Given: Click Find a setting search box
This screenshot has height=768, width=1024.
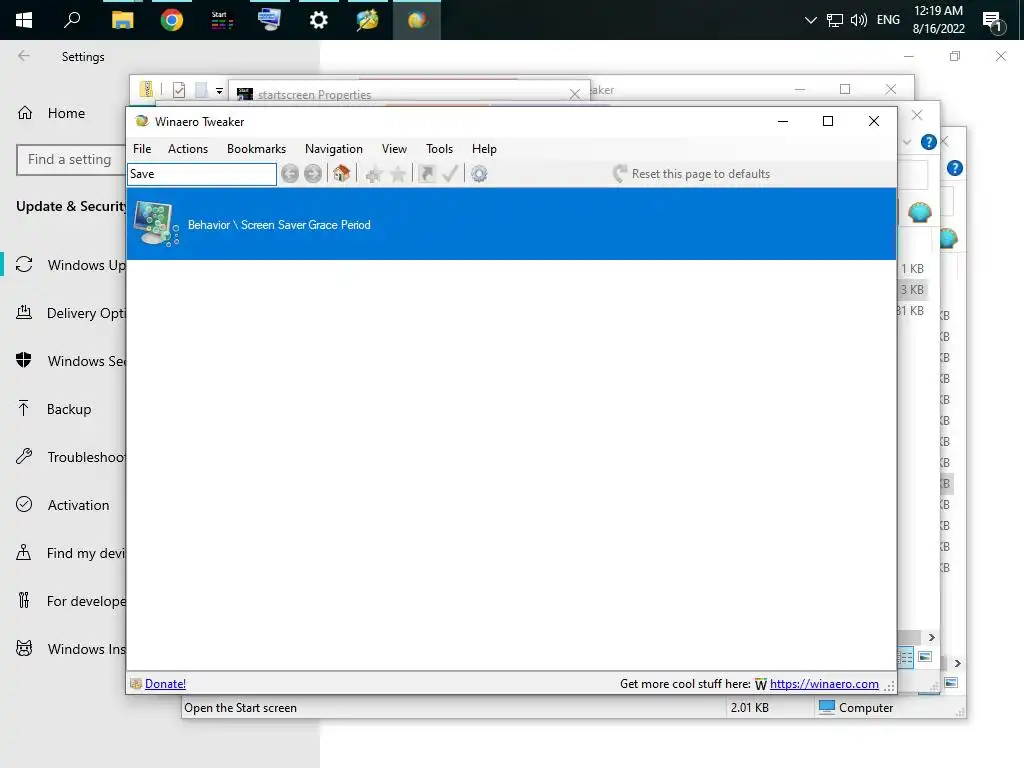Looking at the screenshot, I should point(72,159).
